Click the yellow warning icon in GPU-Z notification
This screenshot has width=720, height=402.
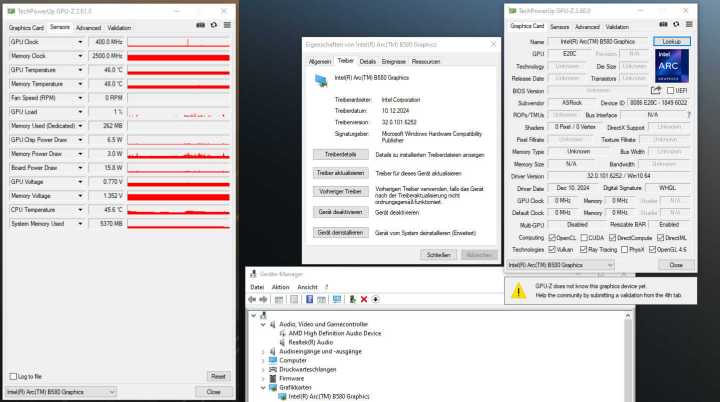click(x=518, y=291)
